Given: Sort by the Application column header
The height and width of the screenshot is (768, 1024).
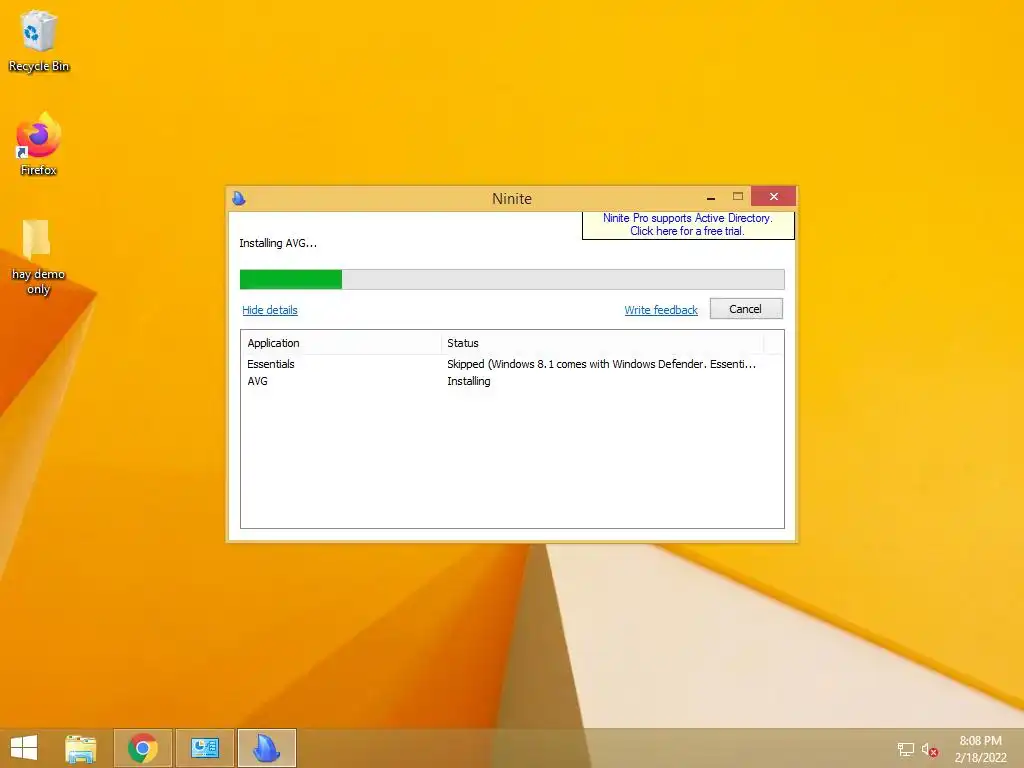Looking at the screenshot, I should 341,343.
